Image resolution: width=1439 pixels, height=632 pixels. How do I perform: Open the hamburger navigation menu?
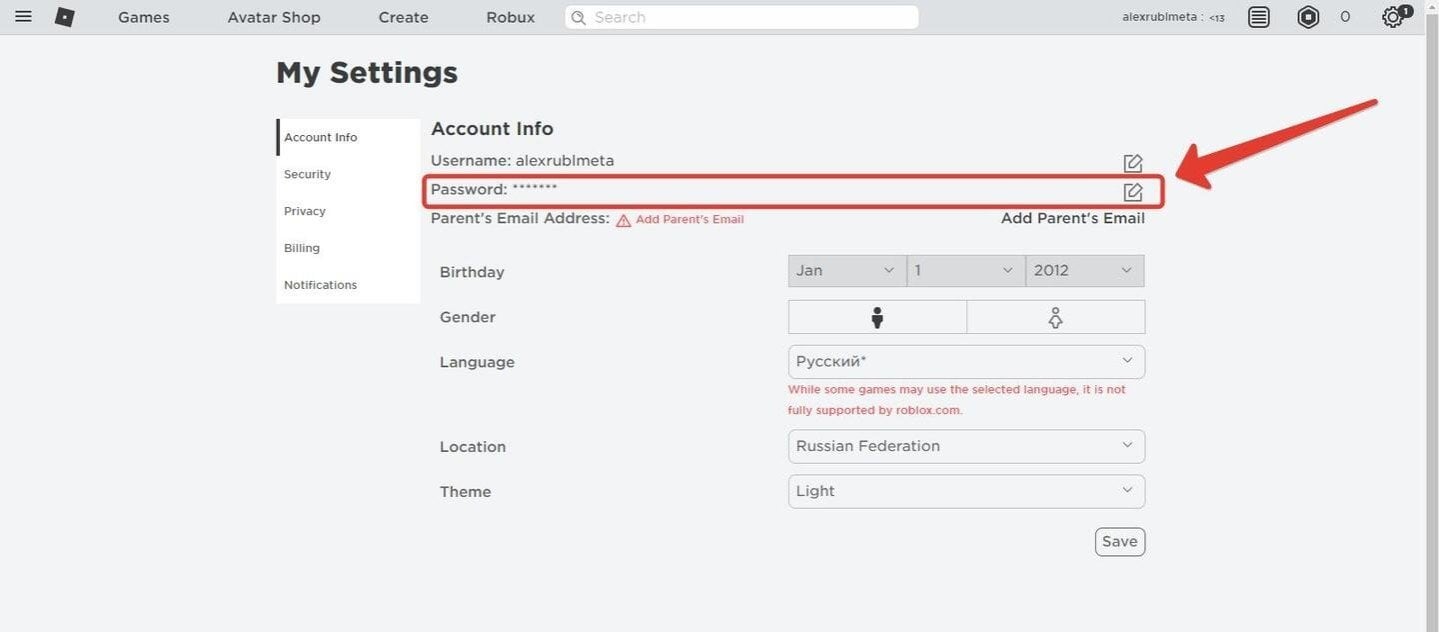tap(23, 17)
